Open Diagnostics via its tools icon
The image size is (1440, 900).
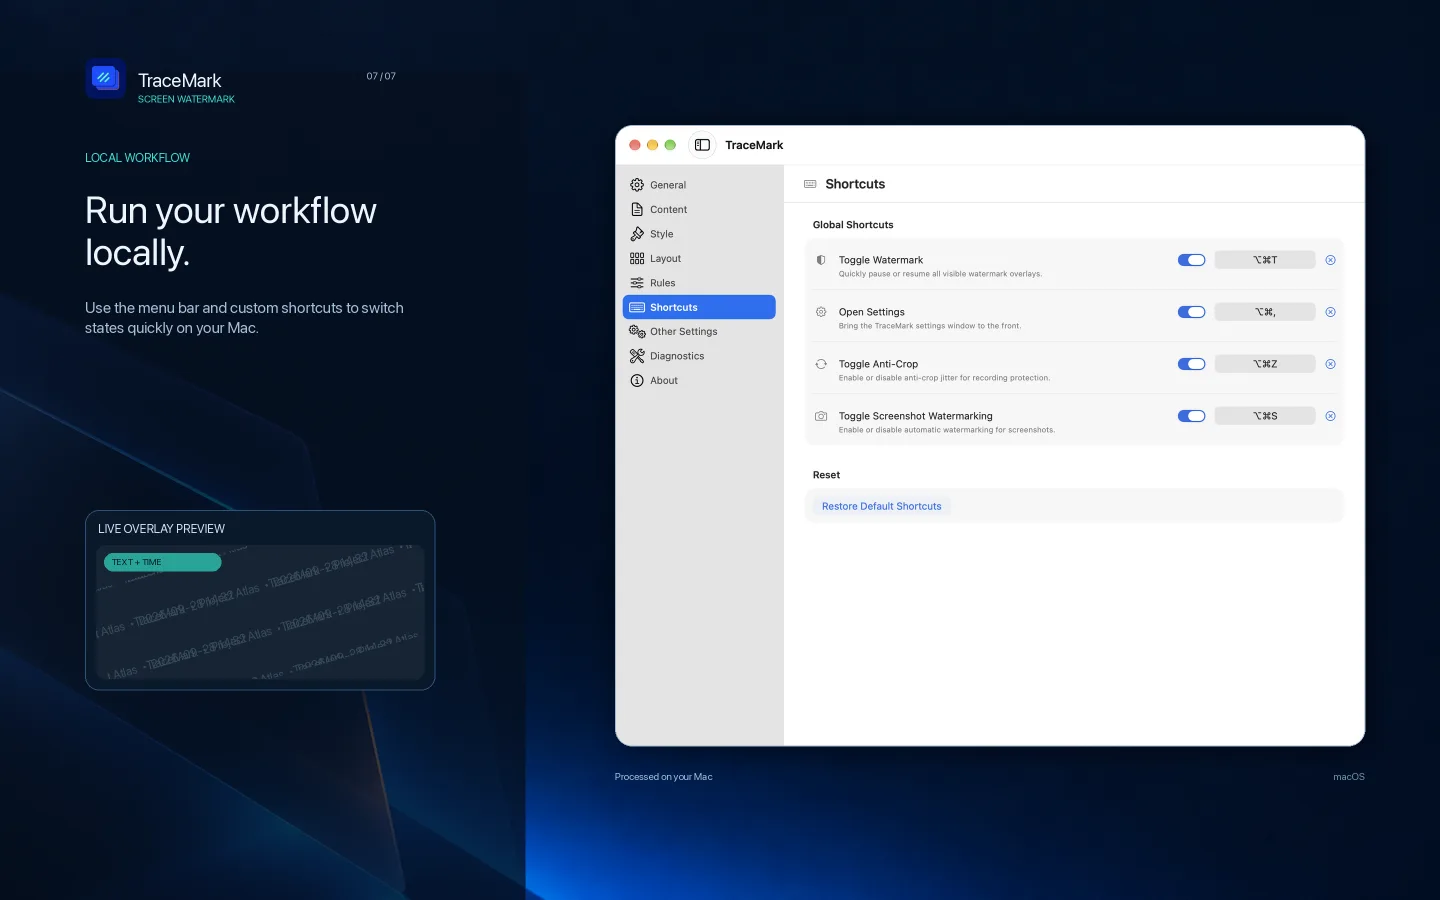[x=637, y=356]
